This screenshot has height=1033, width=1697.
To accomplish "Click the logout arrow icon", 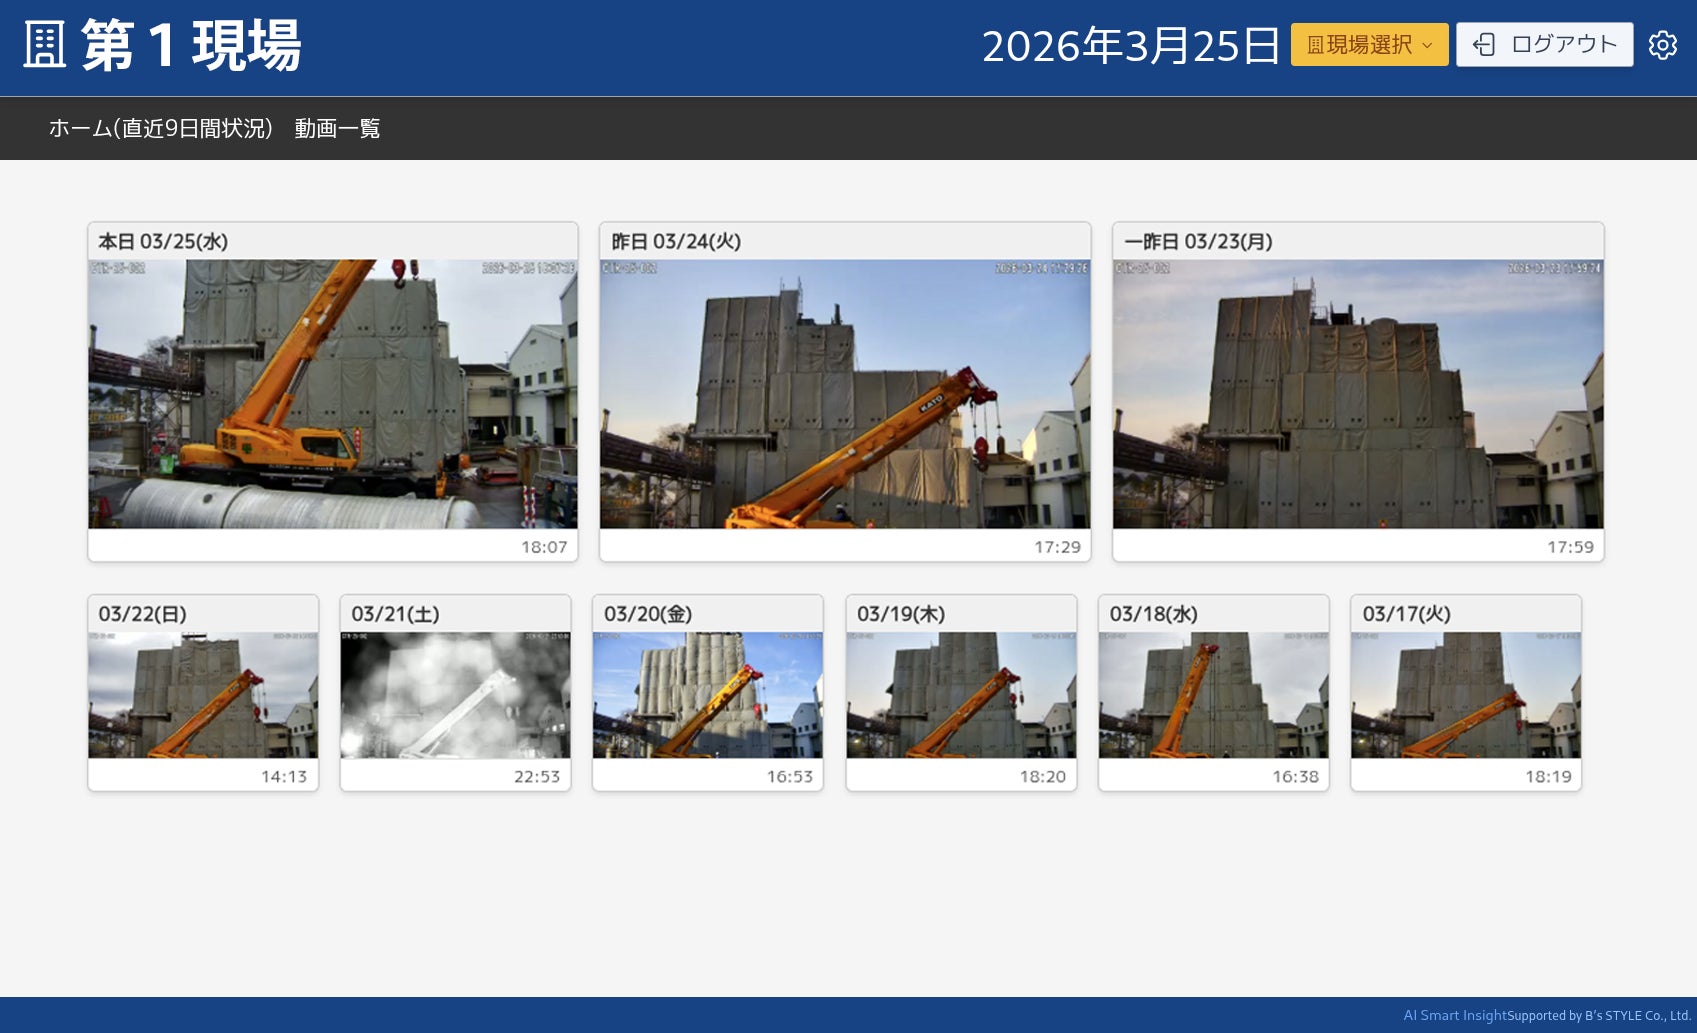I will coord(1485,45).
